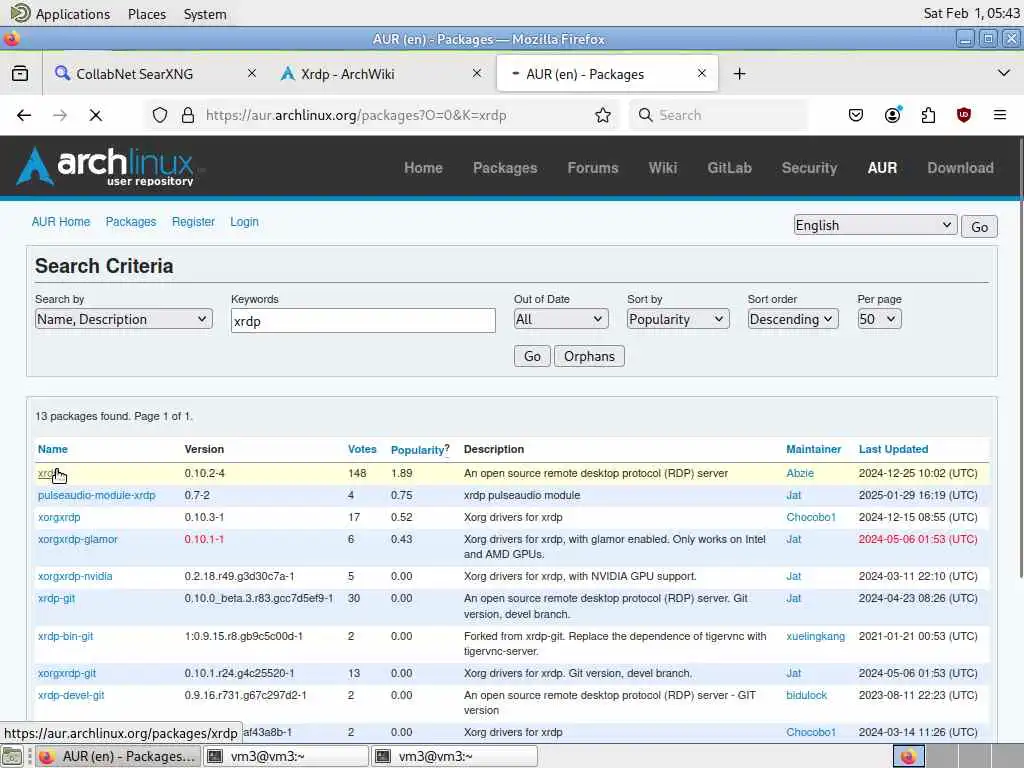This screenshot has width=1024, height=768.
Task: Open the Extensions puzzle icon
Action: tap(928, 116)
